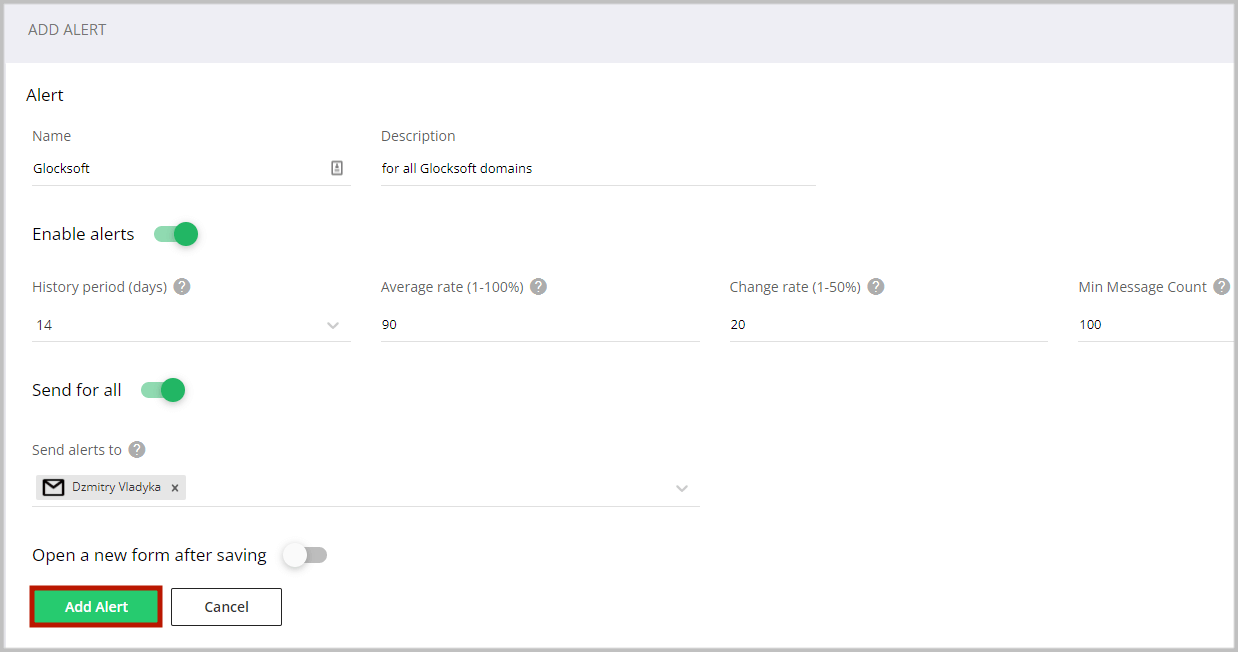Click the Average rate field showing 90

(539, 325)
